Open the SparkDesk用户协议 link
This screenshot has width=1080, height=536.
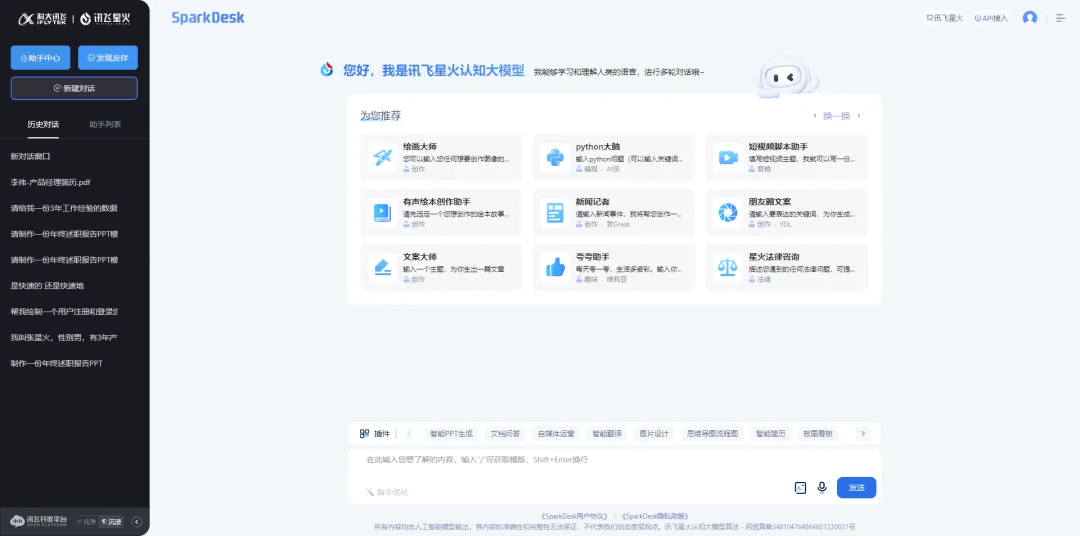pos(576,516)
